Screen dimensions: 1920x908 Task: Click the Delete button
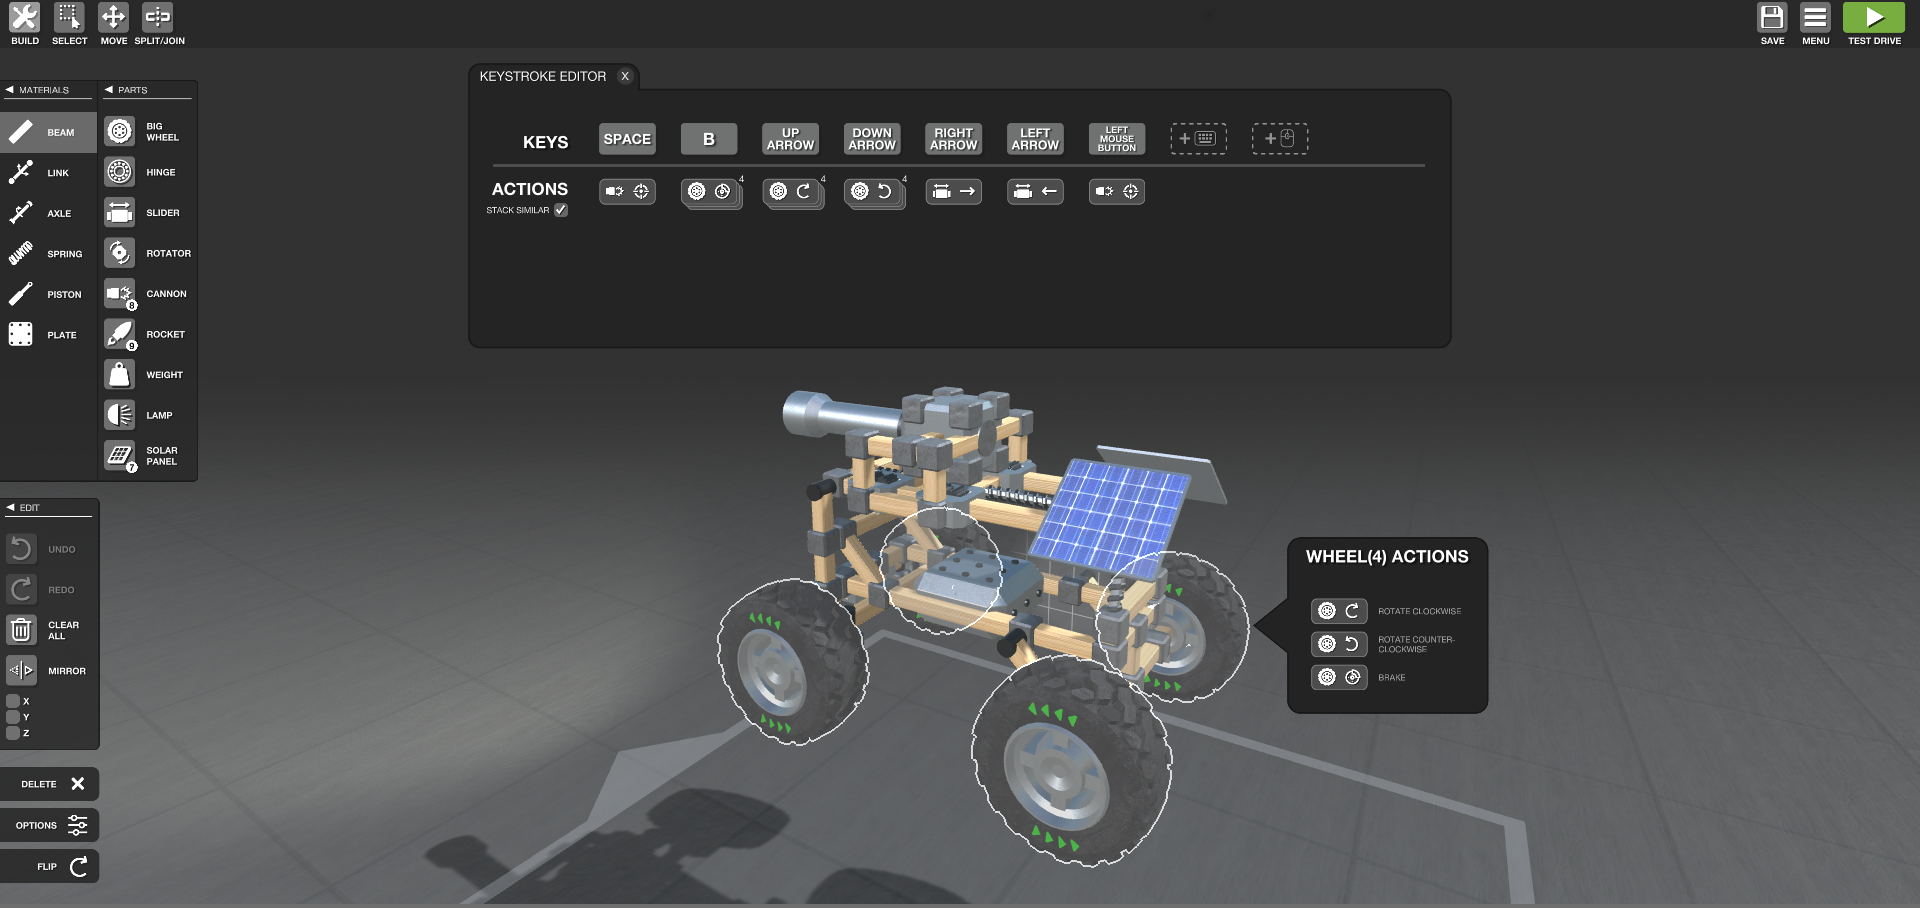tap(50, 784)
